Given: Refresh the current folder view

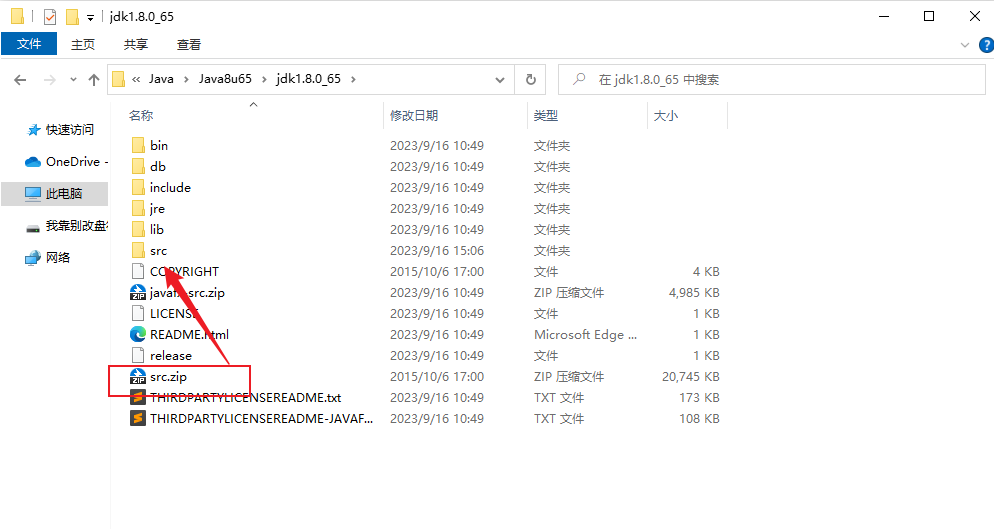Looking at the screenshot, I should point(531,79).
